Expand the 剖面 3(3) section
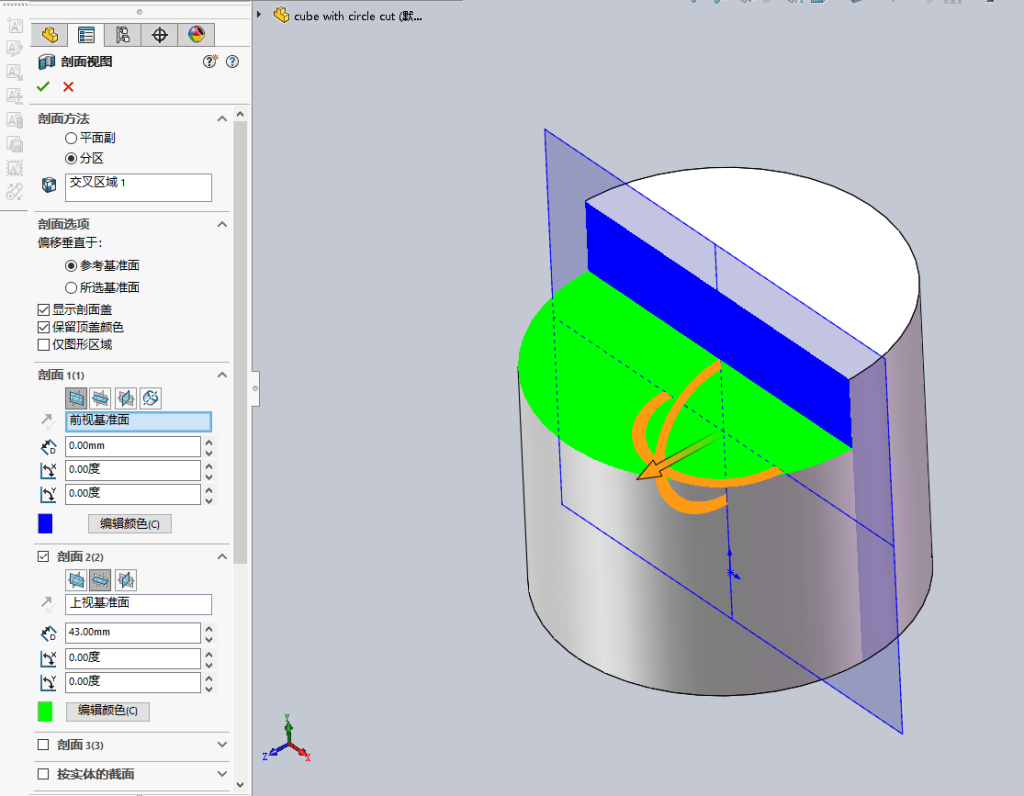 pyautogui.click(x=222, y=744)
